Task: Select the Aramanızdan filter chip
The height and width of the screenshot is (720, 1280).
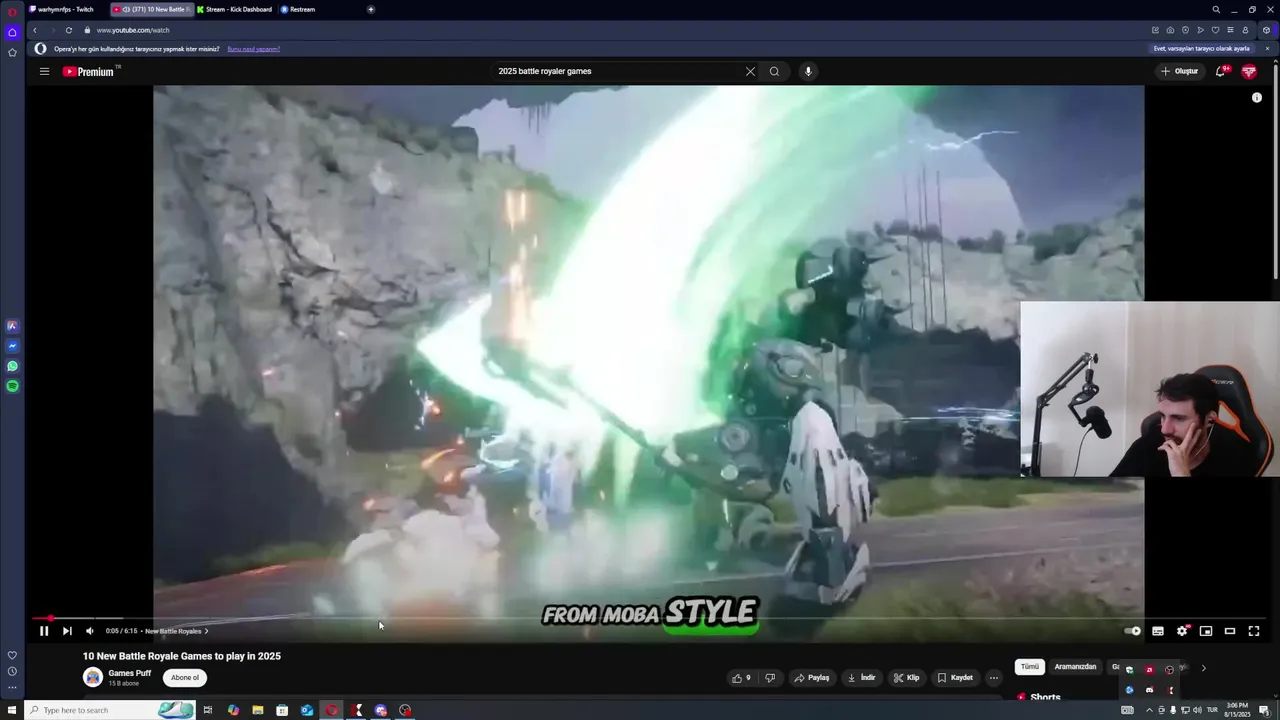Action: pyautogui.click(x=1076, y=667)
